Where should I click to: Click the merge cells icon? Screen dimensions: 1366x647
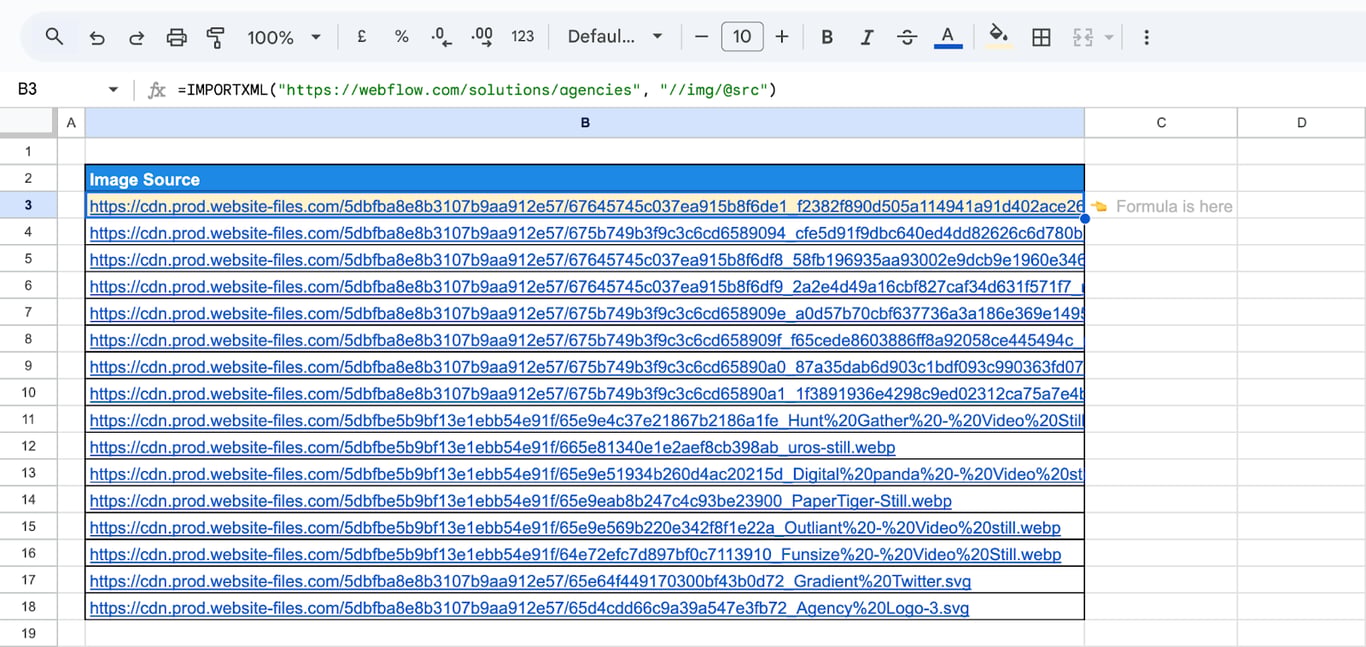point(1083,37)
